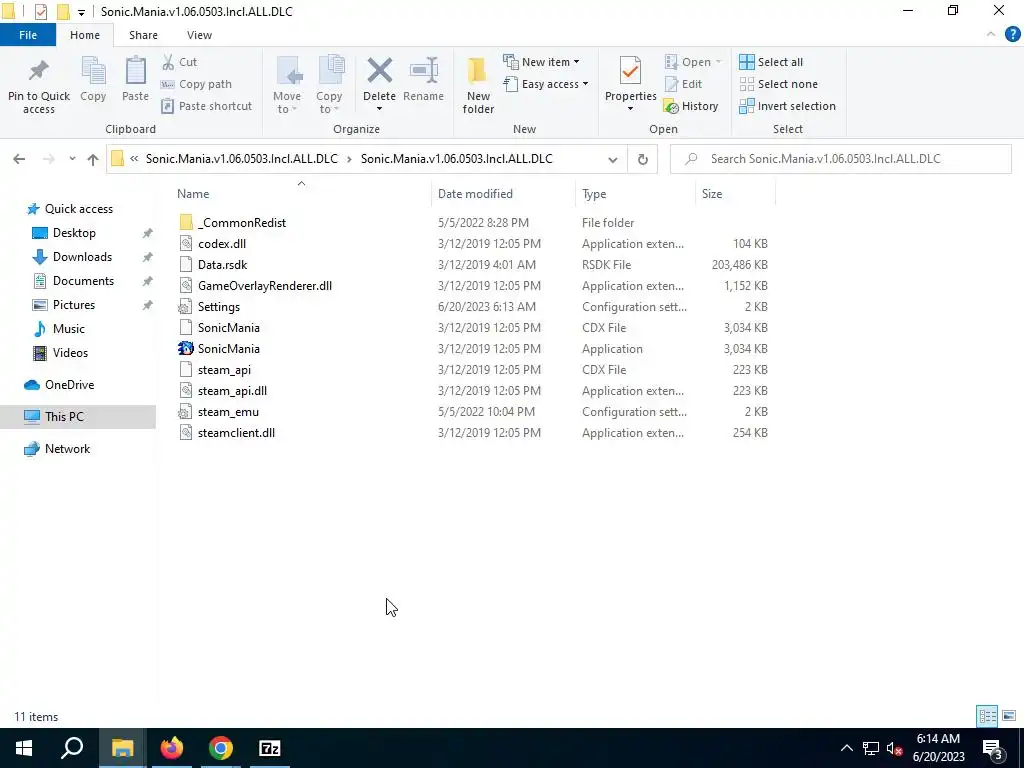Open recent locations dropdown arrow
Viewport: 1024px width, 768px height.
72,159
